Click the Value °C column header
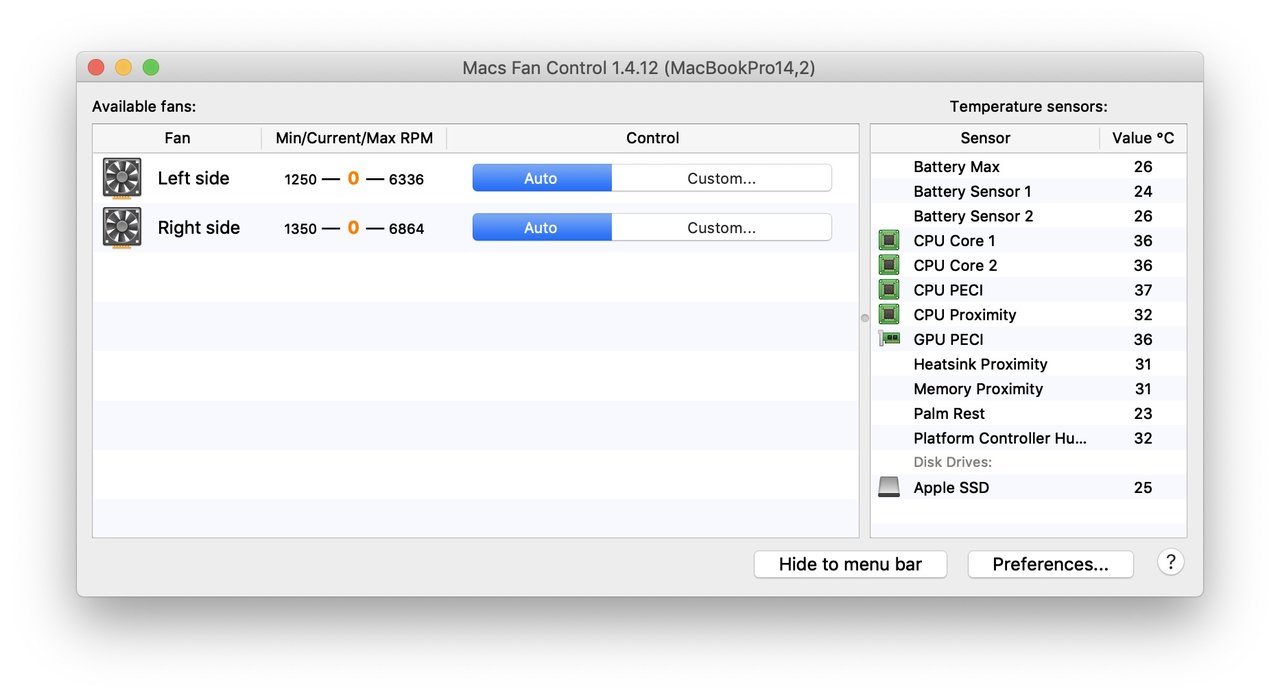Viewport: 1280px width, 698px height. [x=1143, y=138]
